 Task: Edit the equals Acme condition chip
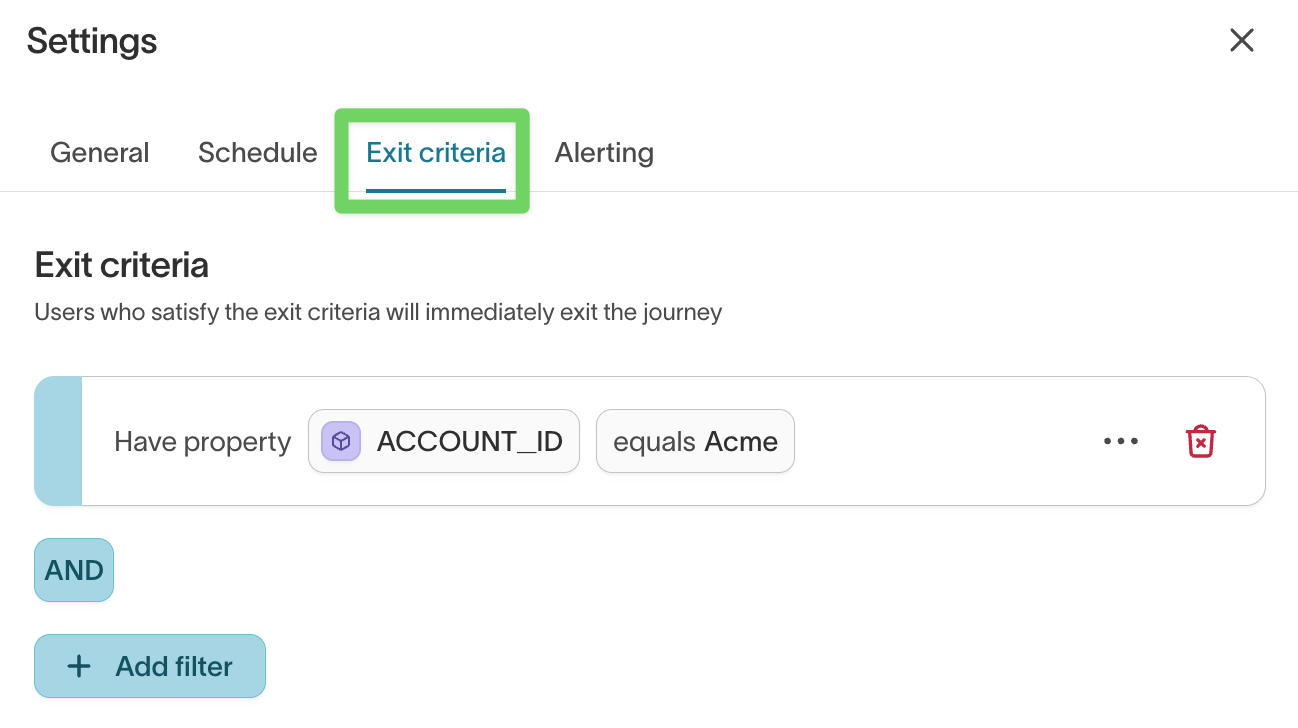tap(695, 440)
